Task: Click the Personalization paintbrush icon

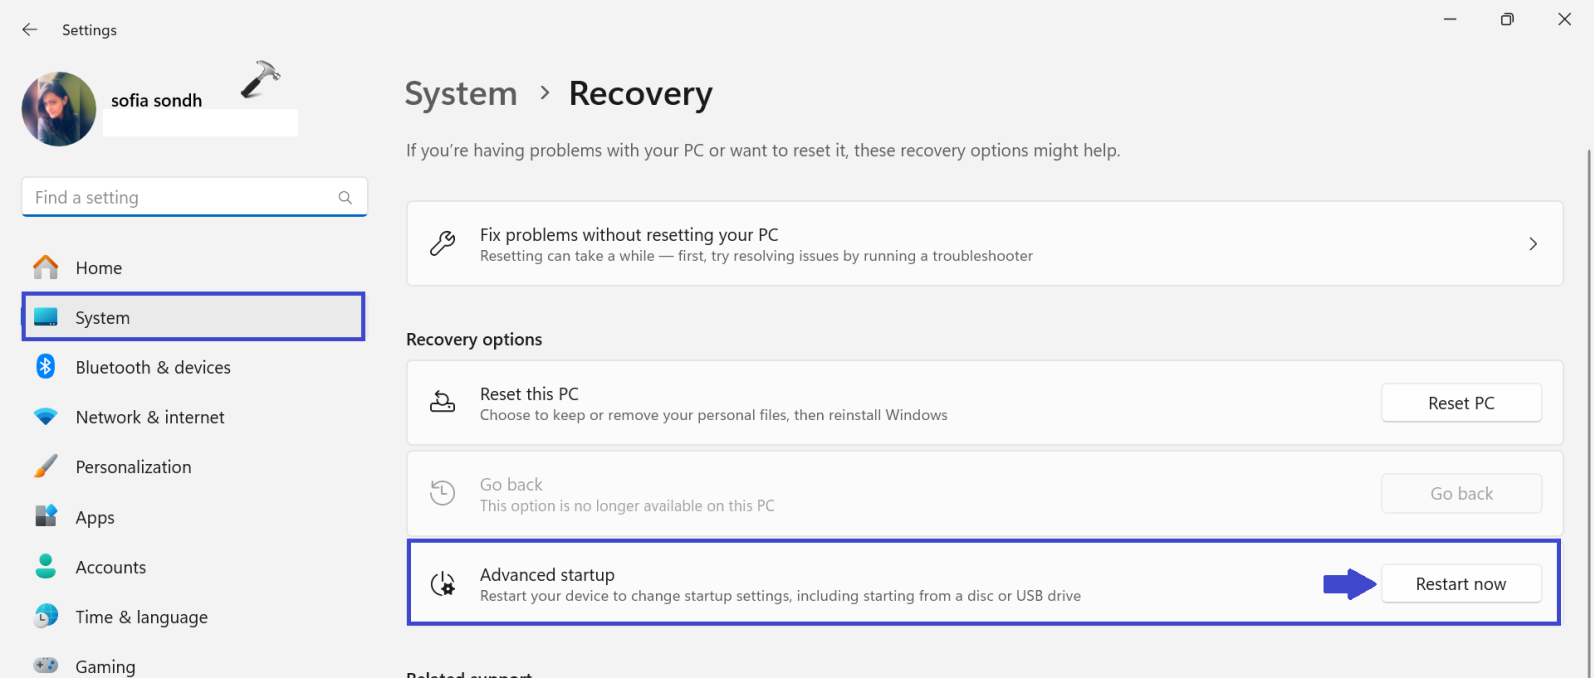Action: (x=46, y=467)
